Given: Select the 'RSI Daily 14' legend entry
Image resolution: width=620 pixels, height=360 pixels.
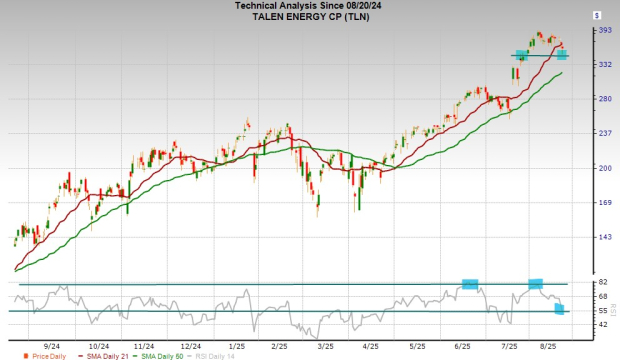Looking at the screenshot, I should tap(211, 356).
